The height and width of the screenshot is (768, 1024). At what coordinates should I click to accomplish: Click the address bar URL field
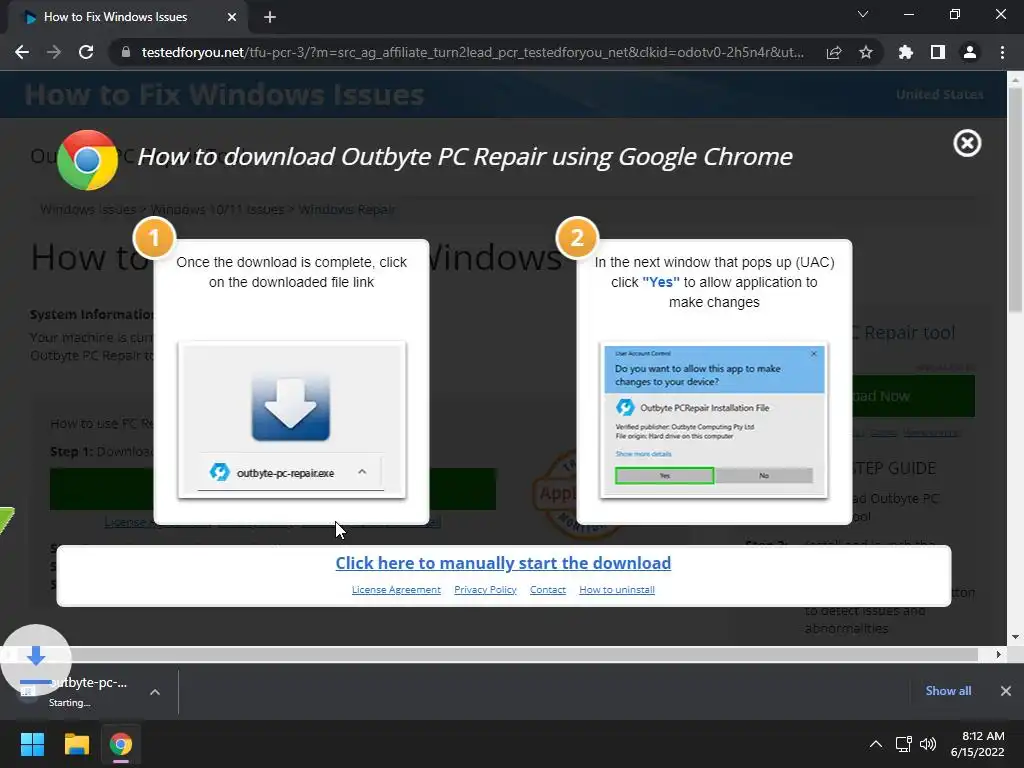[473, 52]
